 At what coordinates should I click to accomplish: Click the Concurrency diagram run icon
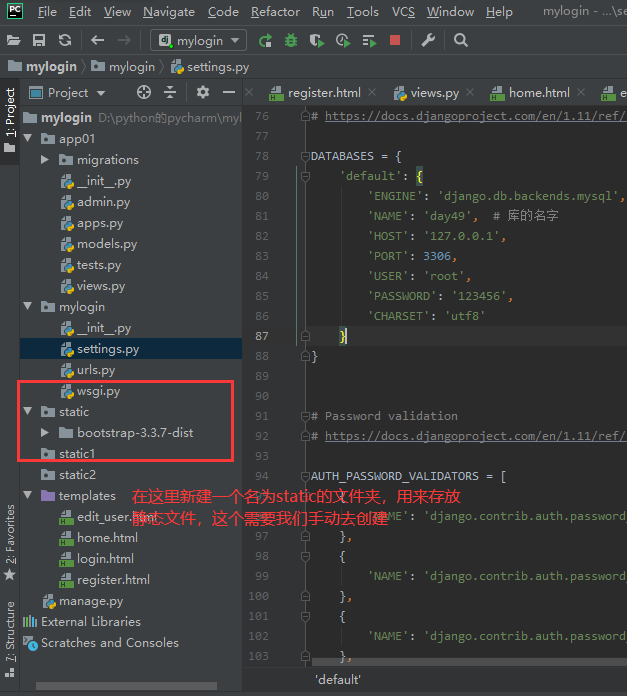(369, 41)
